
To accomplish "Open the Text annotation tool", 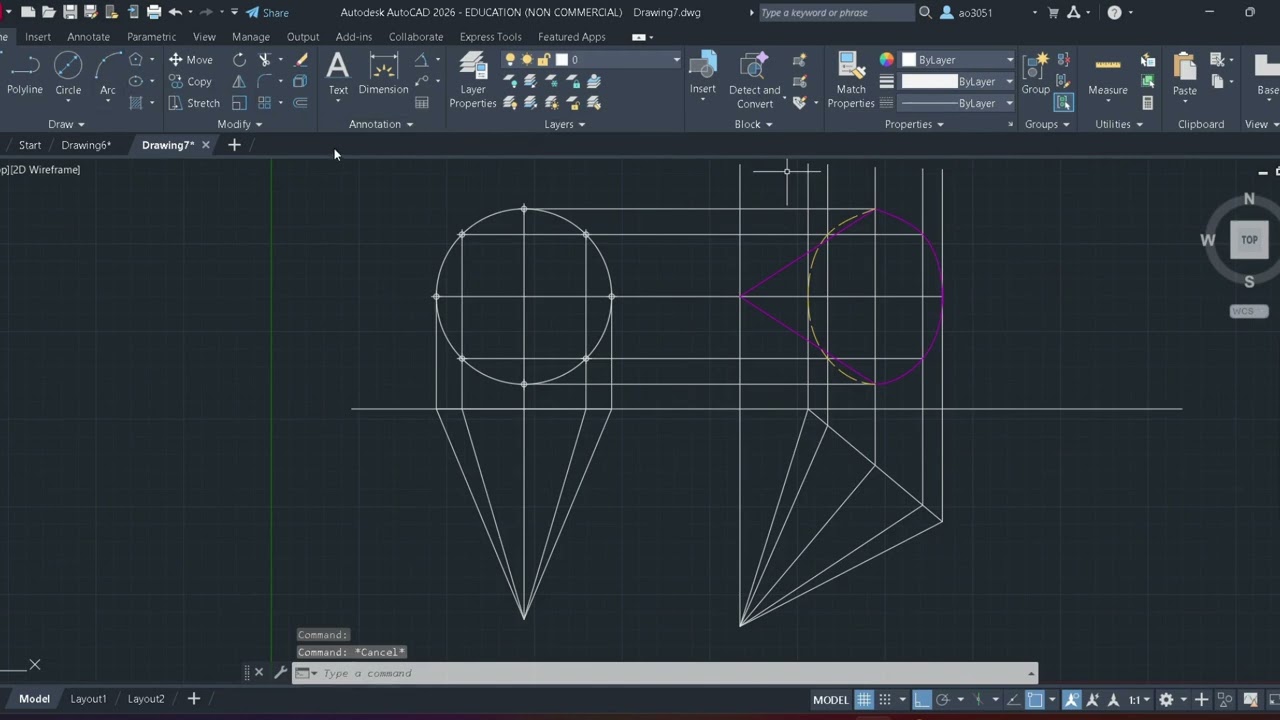I will (x=338, y=75).
